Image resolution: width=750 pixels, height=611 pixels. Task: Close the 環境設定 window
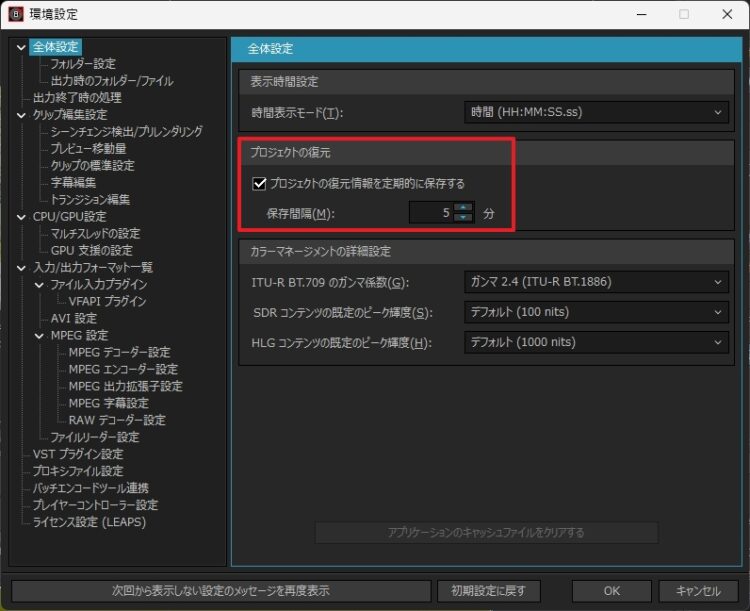[727, 14]
